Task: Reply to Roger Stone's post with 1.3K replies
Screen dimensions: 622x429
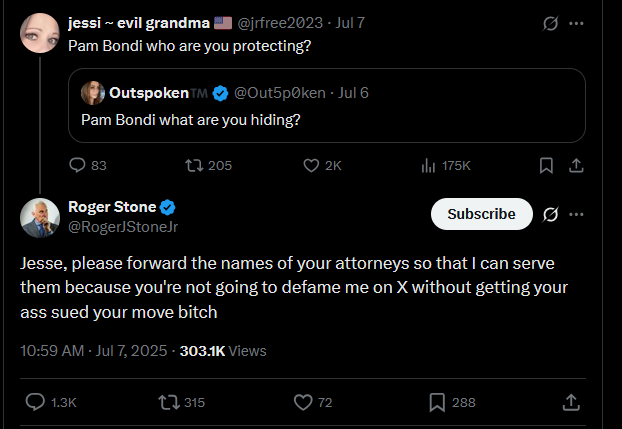Action: [x=51, y=402]
